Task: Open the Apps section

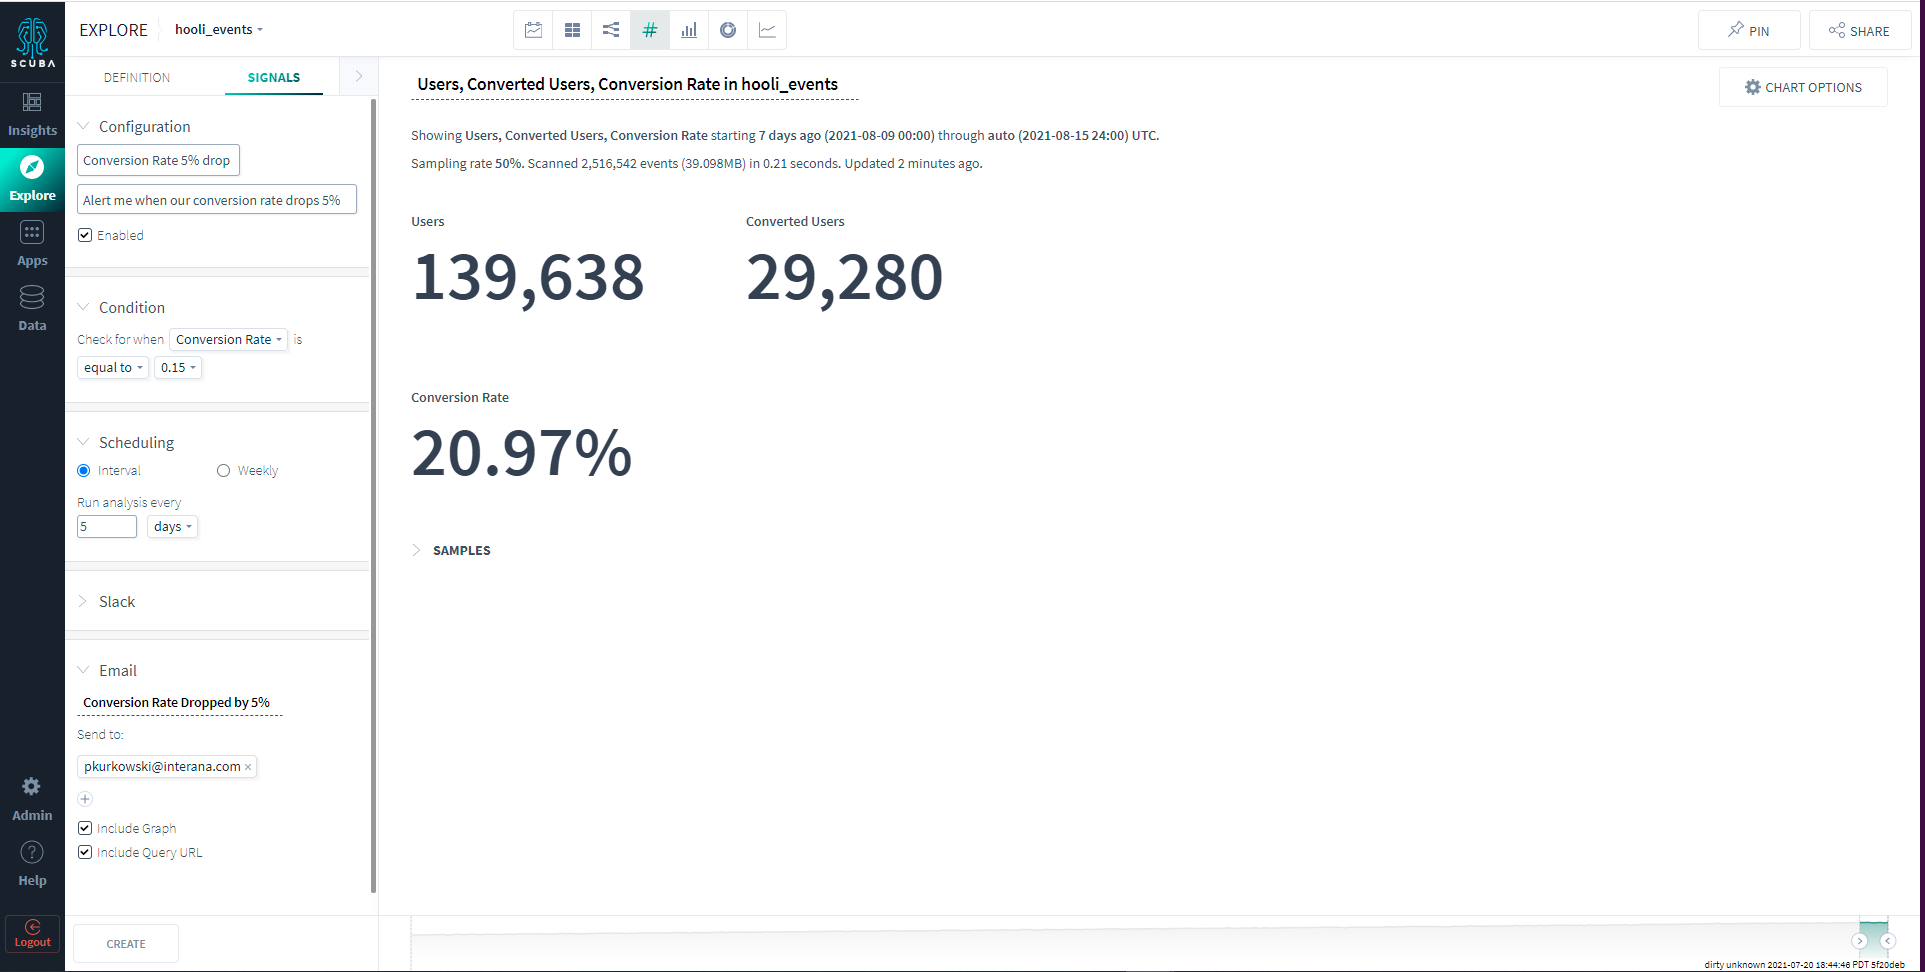Action: point(32,245)
